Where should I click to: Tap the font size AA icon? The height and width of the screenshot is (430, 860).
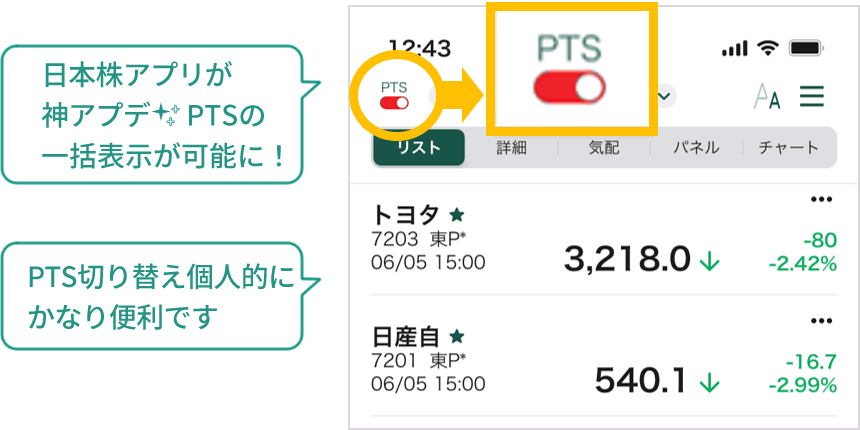pyautogui.click(x=767, y=98)
